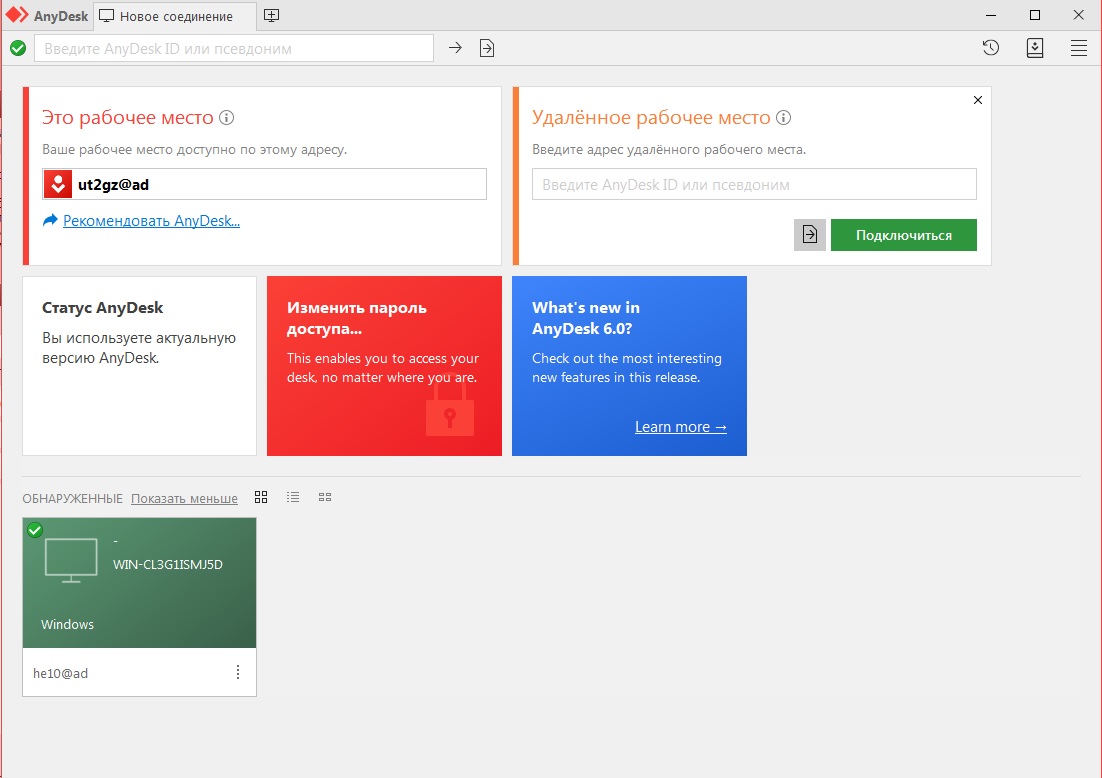
Task: Collapse discovered list via 'Показать меньше'
Action: pos(184,498)
